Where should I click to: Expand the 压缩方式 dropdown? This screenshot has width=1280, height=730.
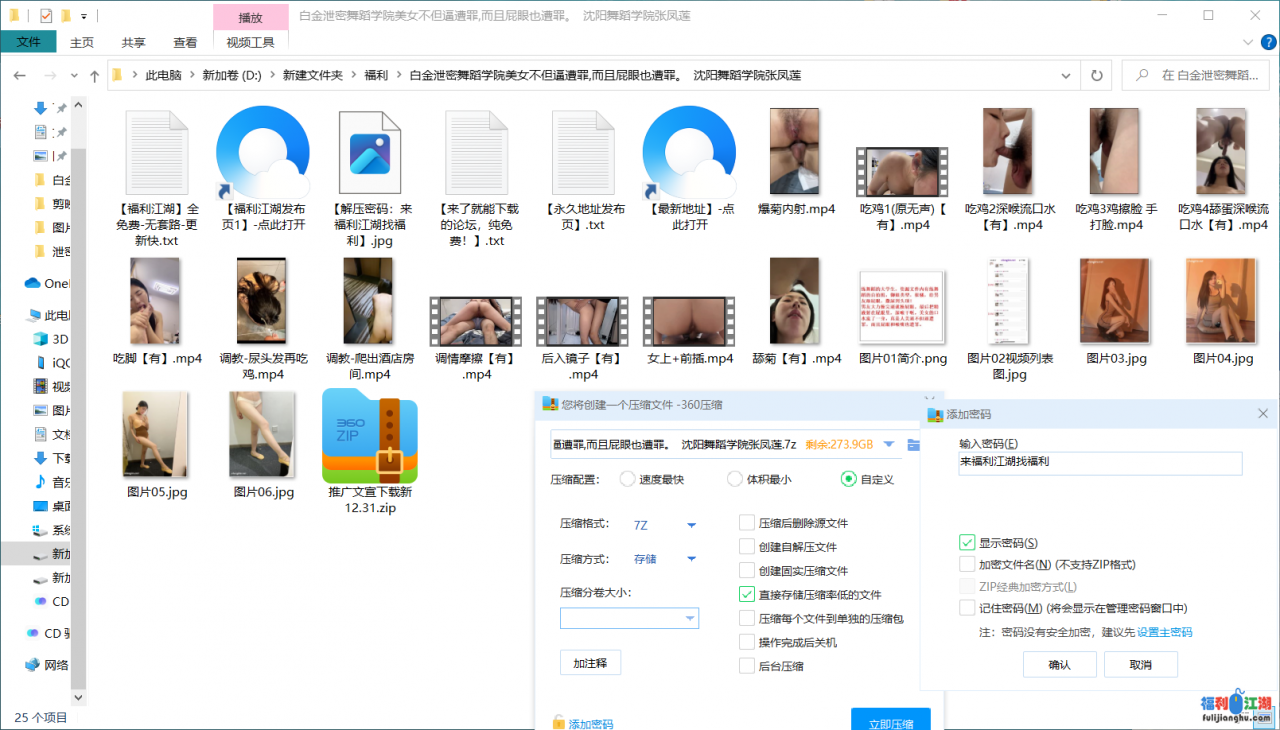pyautogui.click(x=690, y=559)
